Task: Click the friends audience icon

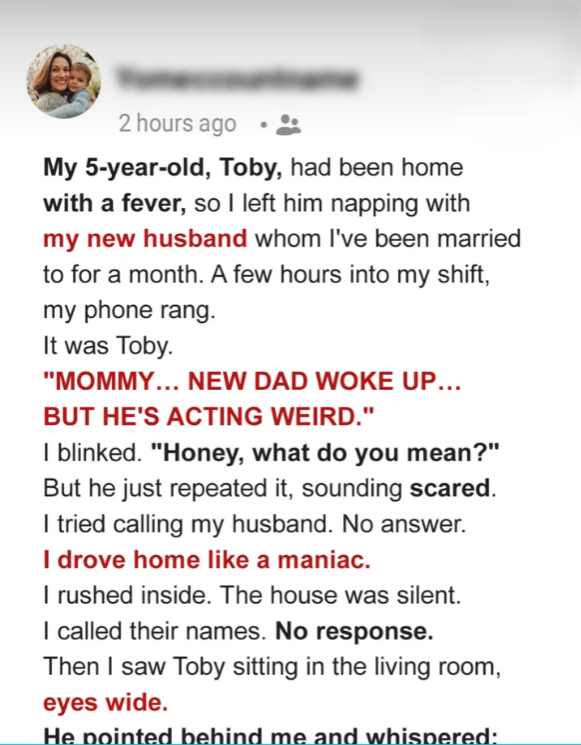Action: coord(288,125)
